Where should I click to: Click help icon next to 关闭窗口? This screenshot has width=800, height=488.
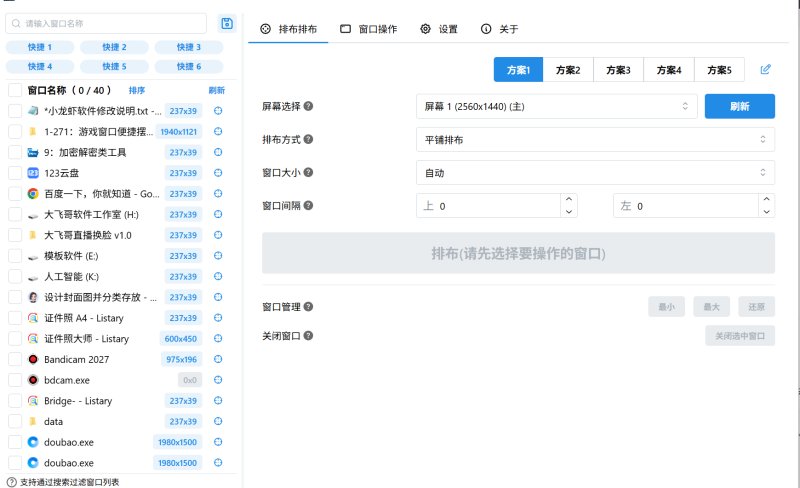[308, 336]
